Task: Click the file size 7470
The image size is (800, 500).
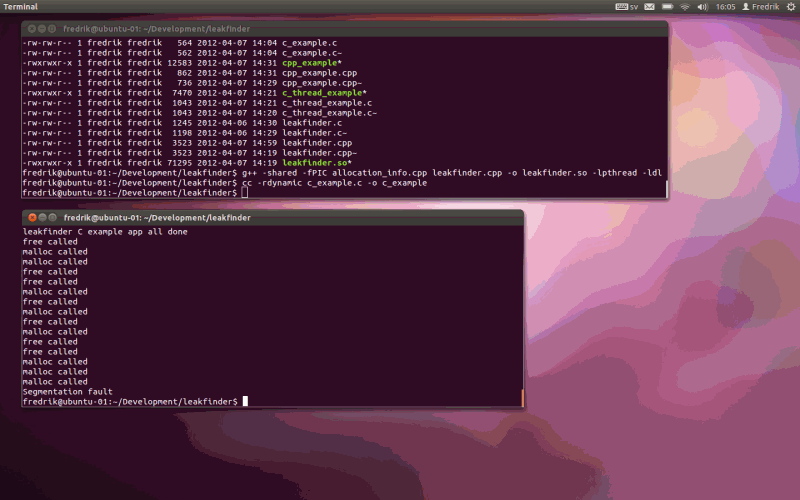Action: tap(182, 93)
